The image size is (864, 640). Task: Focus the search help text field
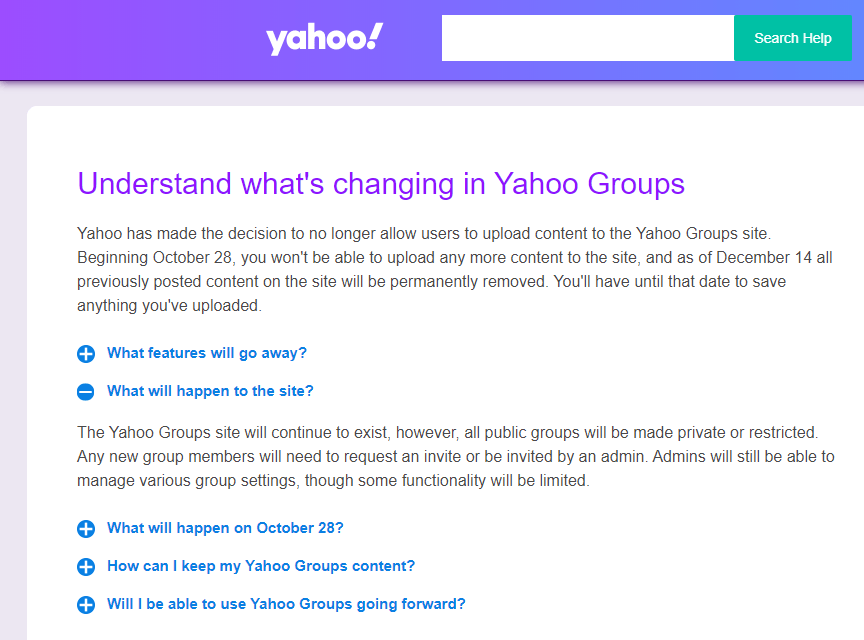588,38
